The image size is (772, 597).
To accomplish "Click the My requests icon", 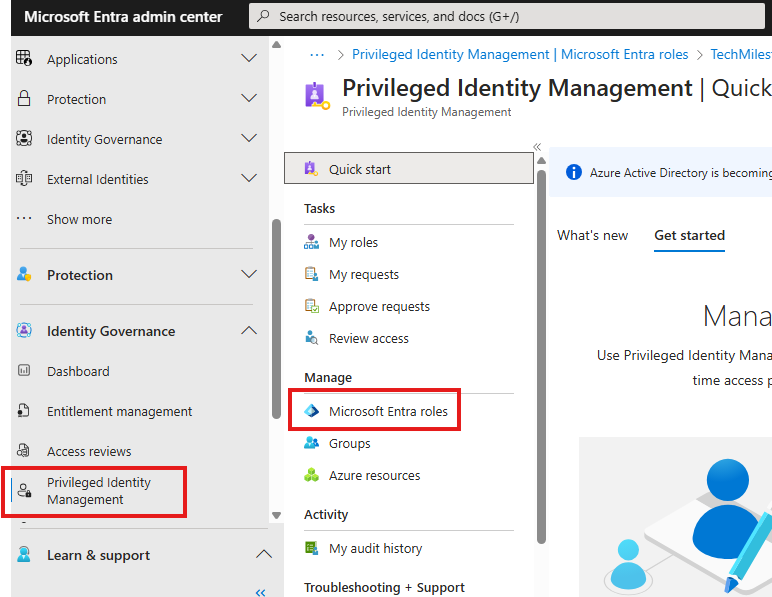I will tap(311, 274).
